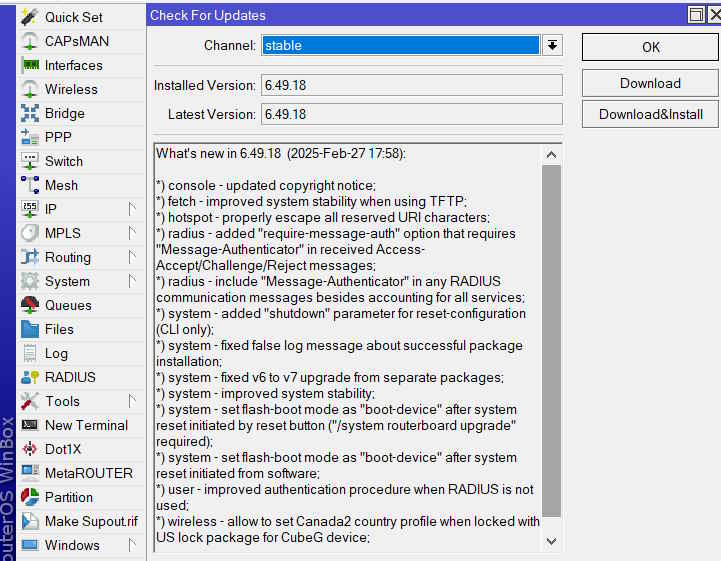Select Bridge from the sidebar

pos(82,113)
